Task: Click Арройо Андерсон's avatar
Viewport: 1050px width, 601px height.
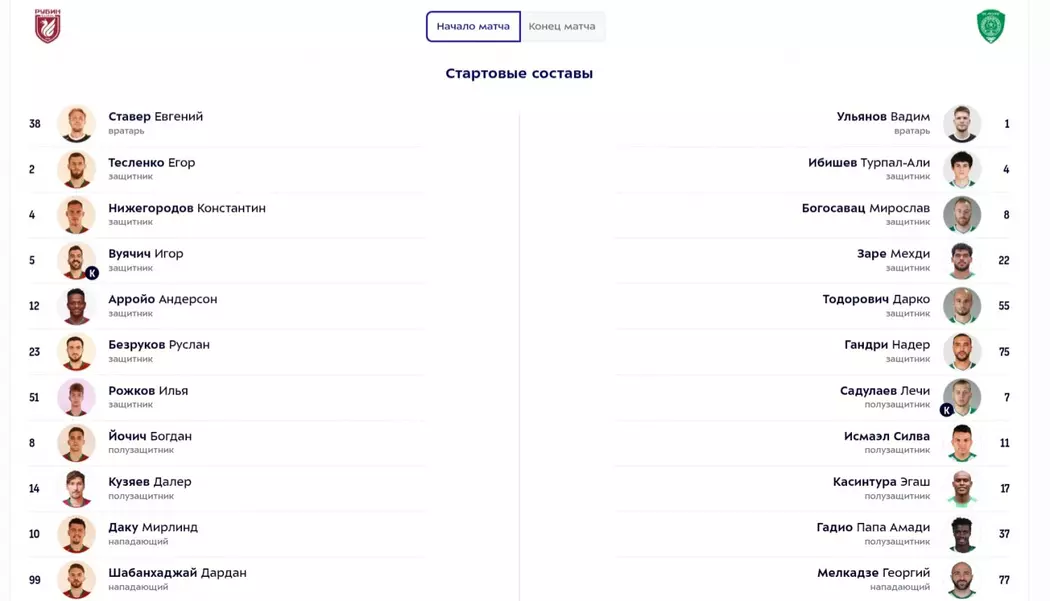Action: coord(76,306)
